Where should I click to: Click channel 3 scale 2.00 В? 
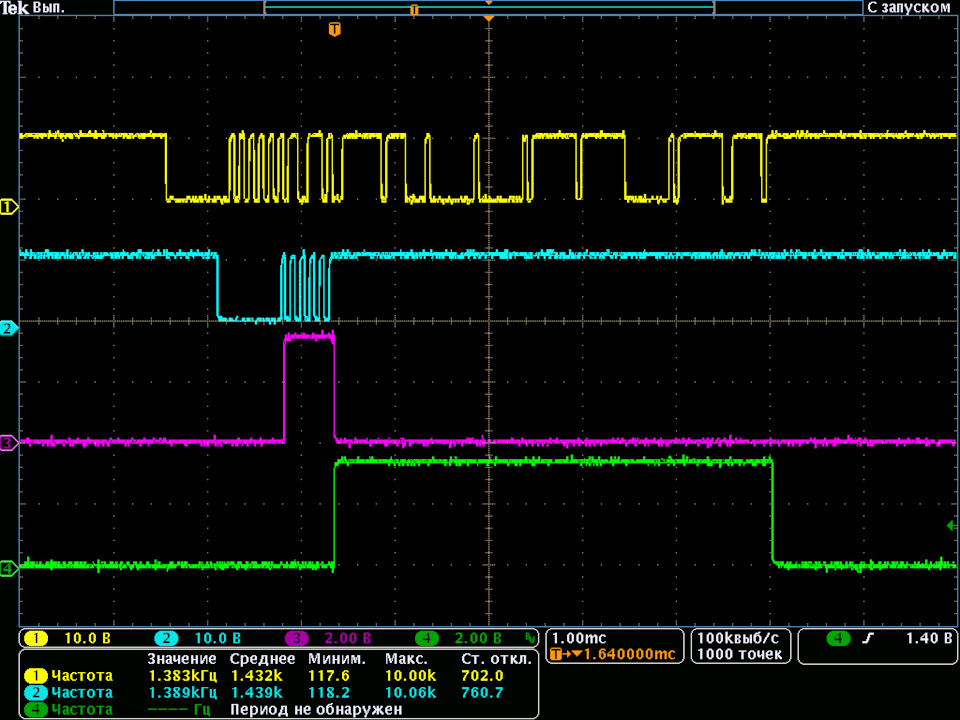(x=348, y=639)
